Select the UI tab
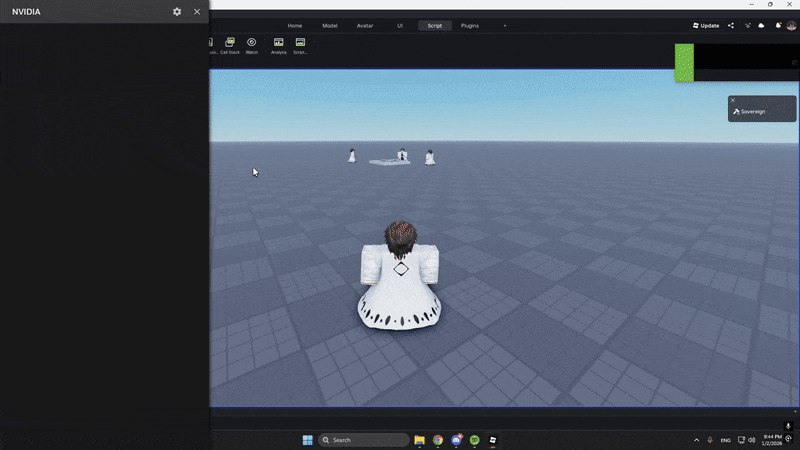 tap(400, 25)
